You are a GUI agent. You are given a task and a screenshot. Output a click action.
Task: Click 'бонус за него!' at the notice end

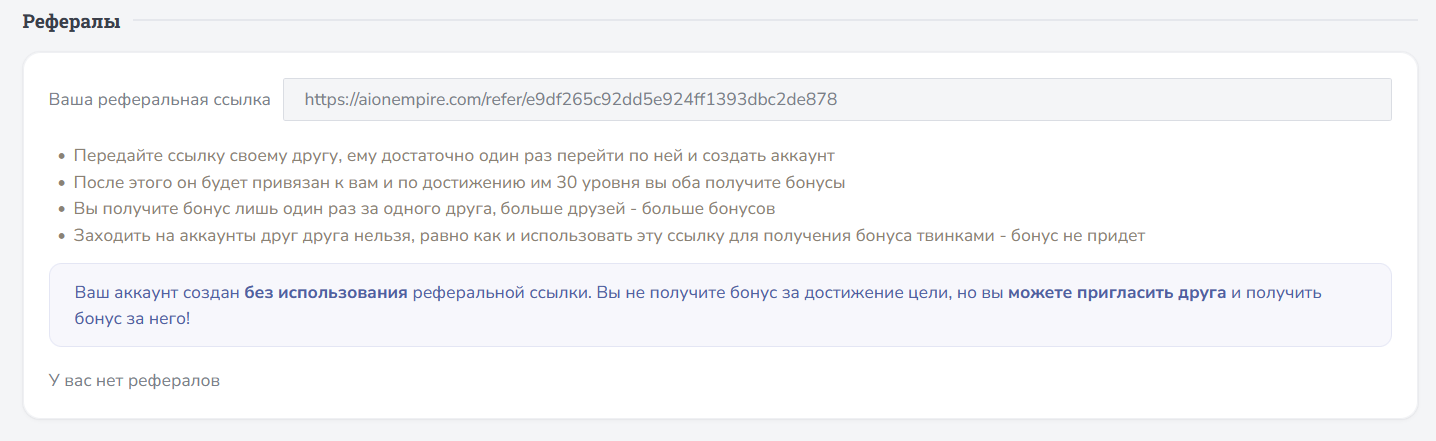(132, 318)
